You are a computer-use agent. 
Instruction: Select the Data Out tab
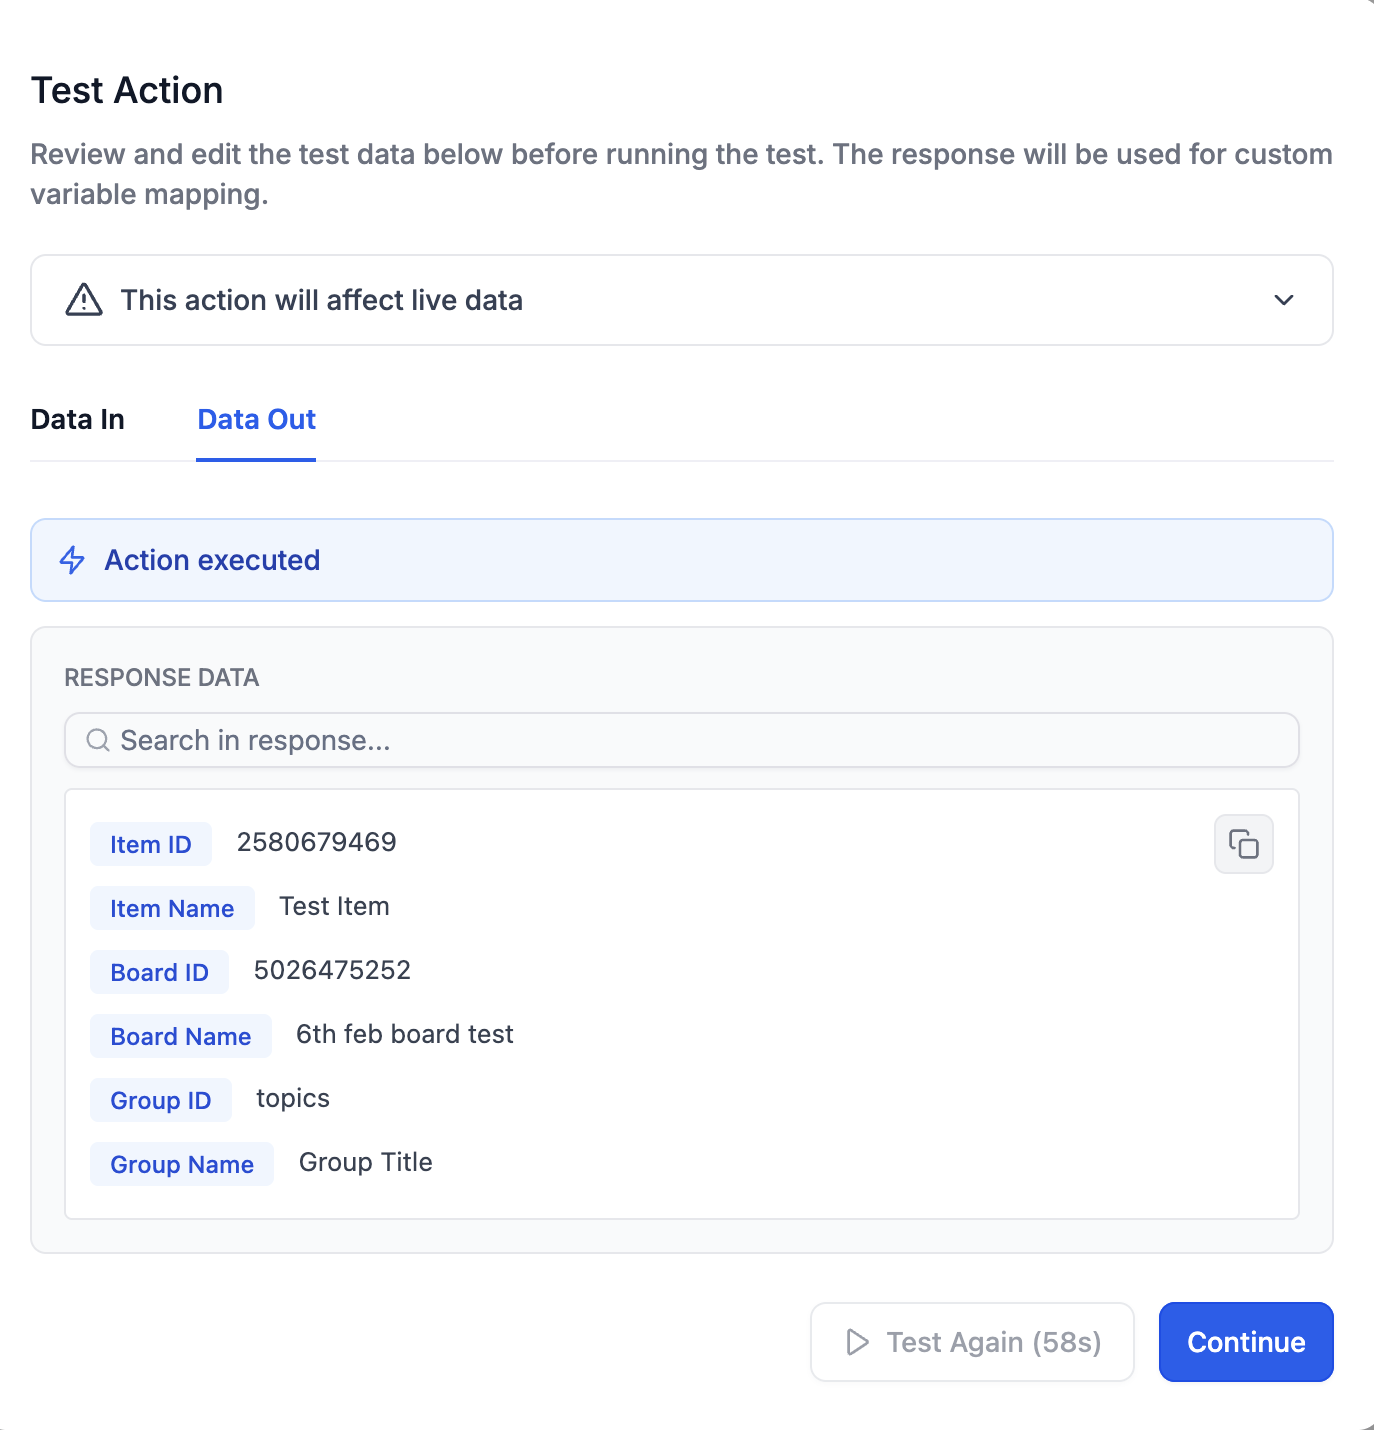256,420
